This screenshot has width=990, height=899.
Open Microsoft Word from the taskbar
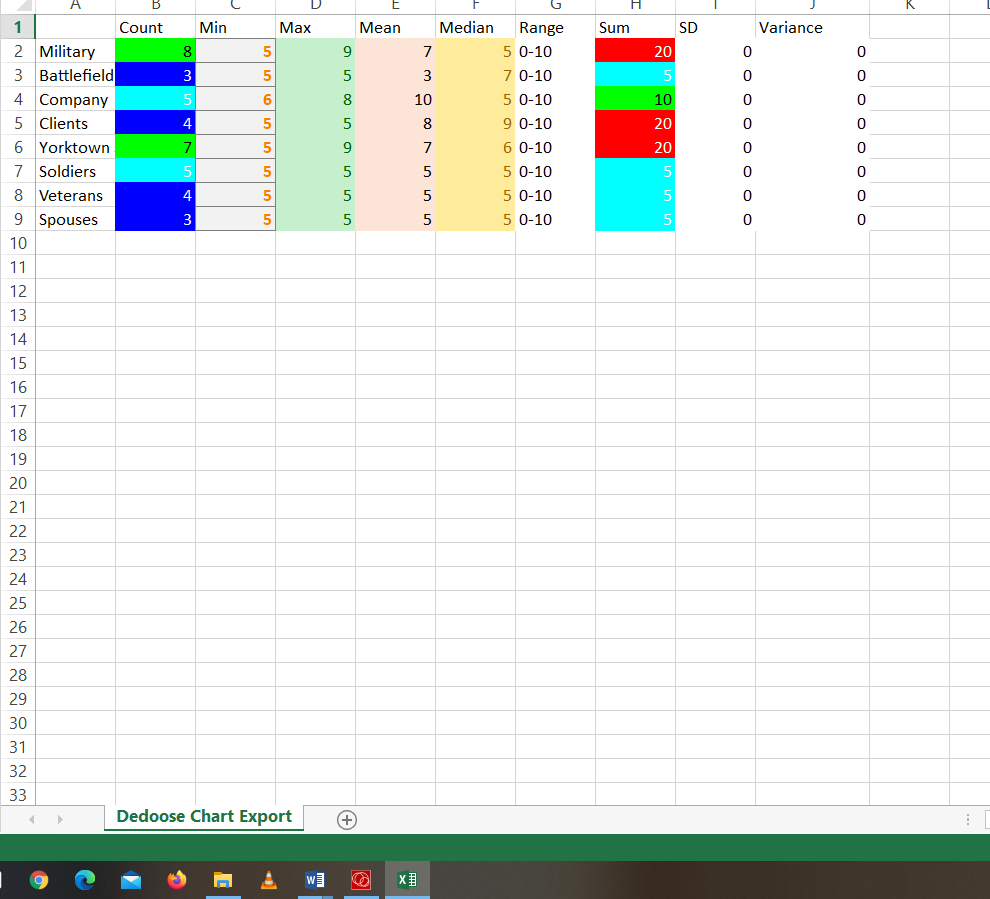[315, 880]
